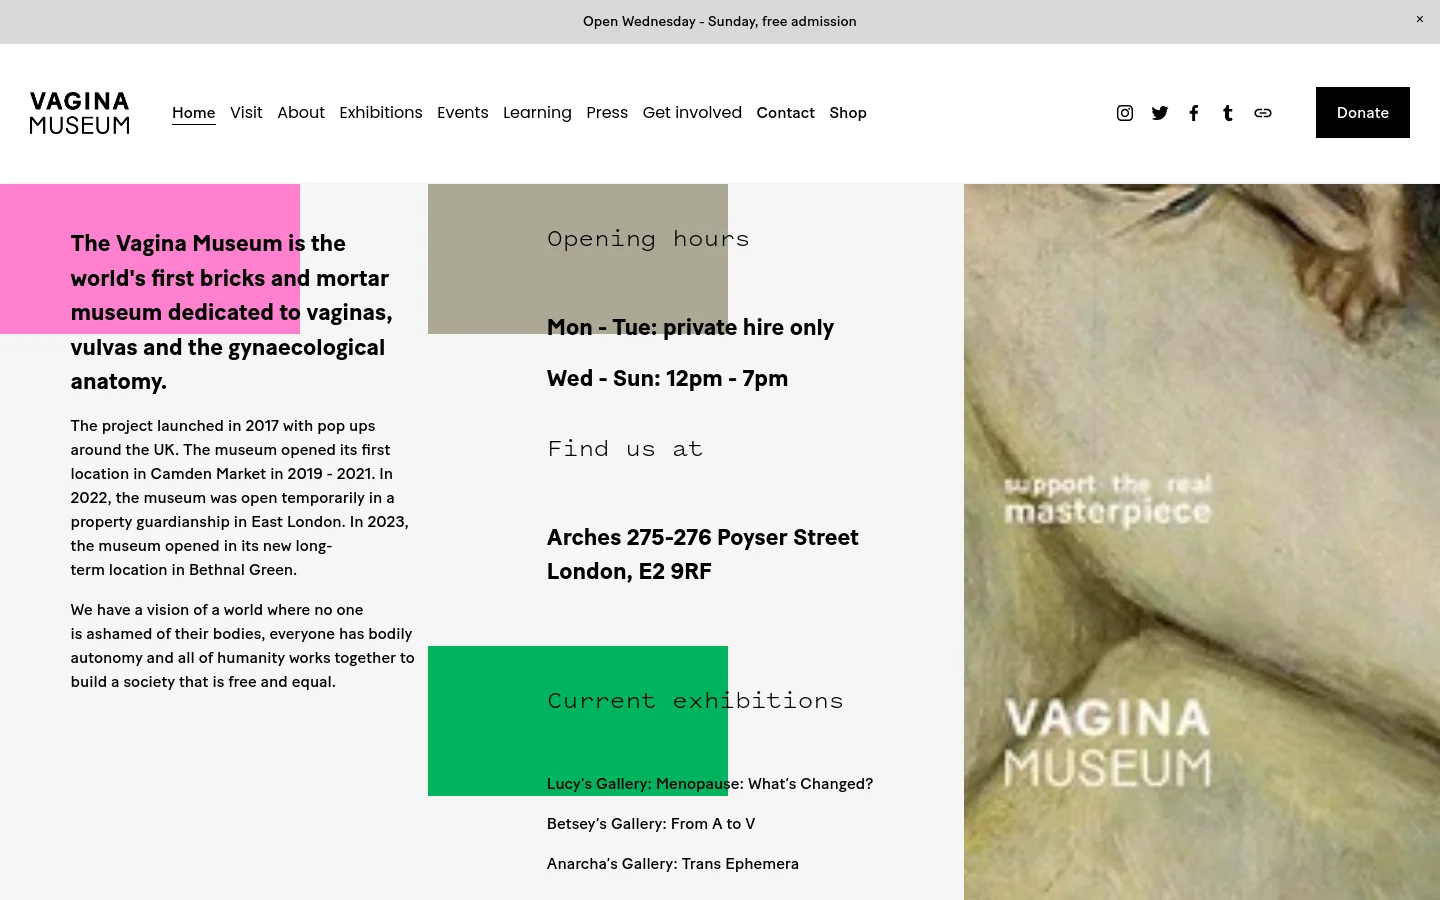Image resolution: width=1440 pixels, height=900 pixels.
Task: Open Anarcha's Gallery Trans Ephemera link
Action: (673, 864)
